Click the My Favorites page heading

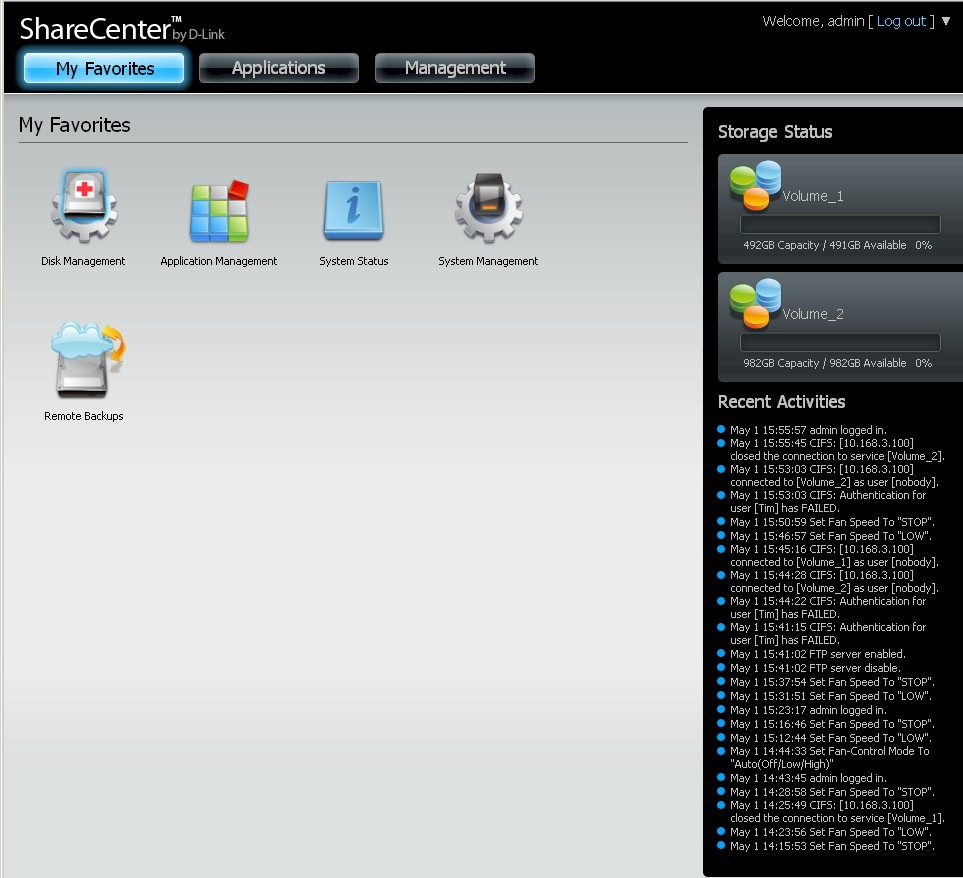point(74,125)
